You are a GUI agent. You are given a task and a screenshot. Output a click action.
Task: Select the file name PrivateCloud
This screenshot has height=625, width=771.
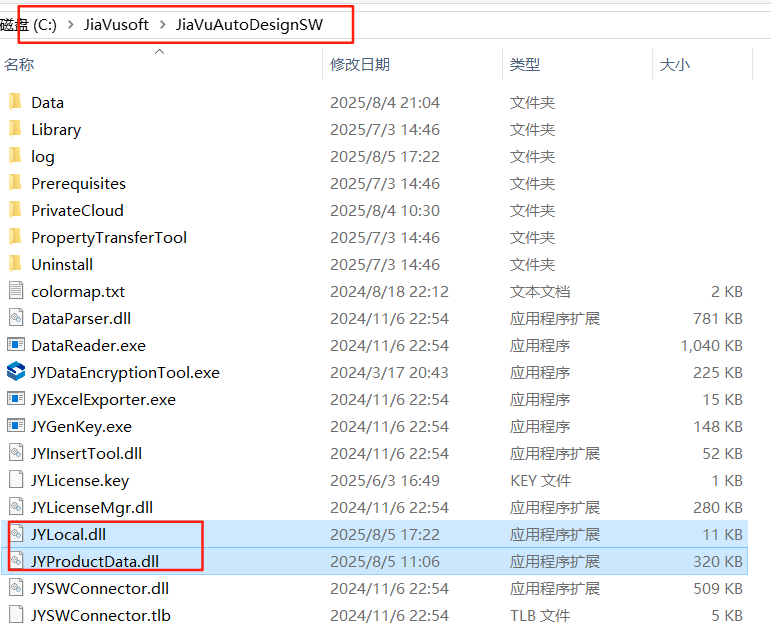(77, 210)
